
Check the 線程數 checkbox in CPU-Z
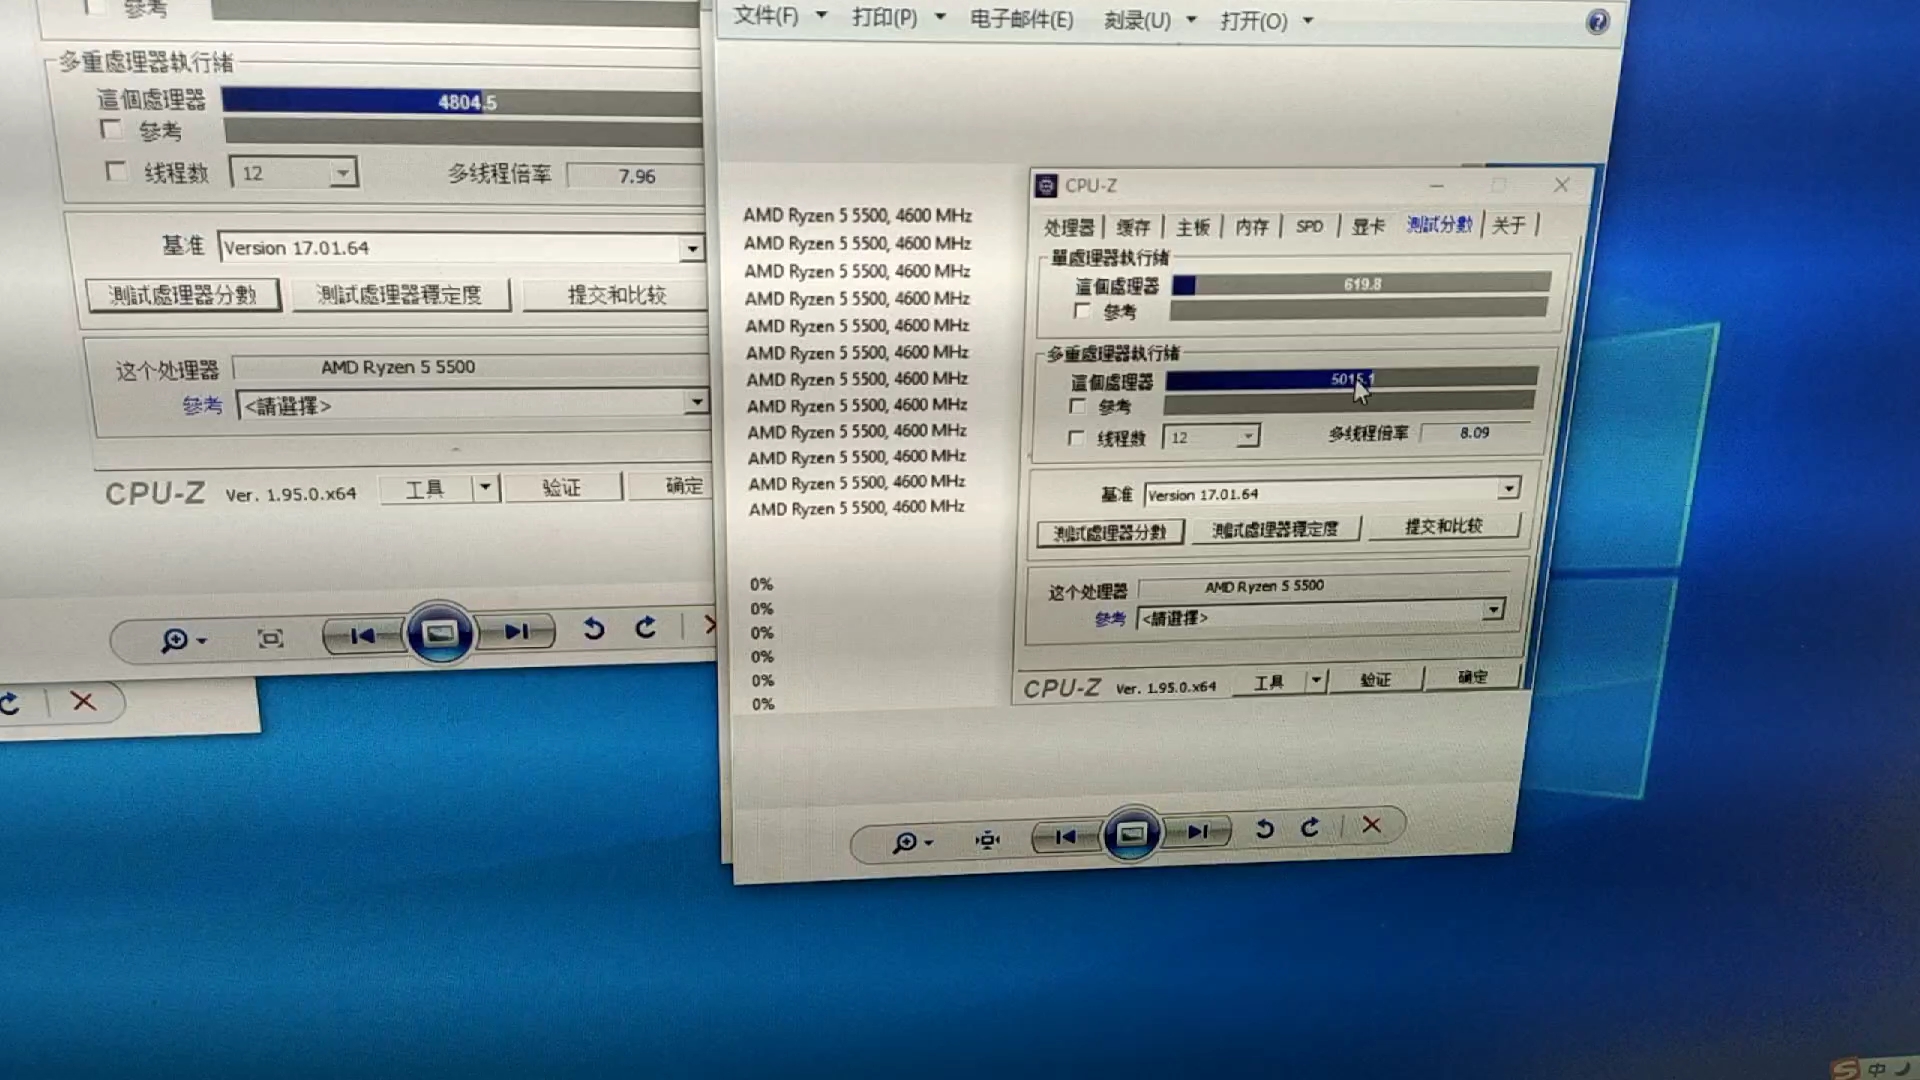pyautogui.click(x=1076, y=437)
